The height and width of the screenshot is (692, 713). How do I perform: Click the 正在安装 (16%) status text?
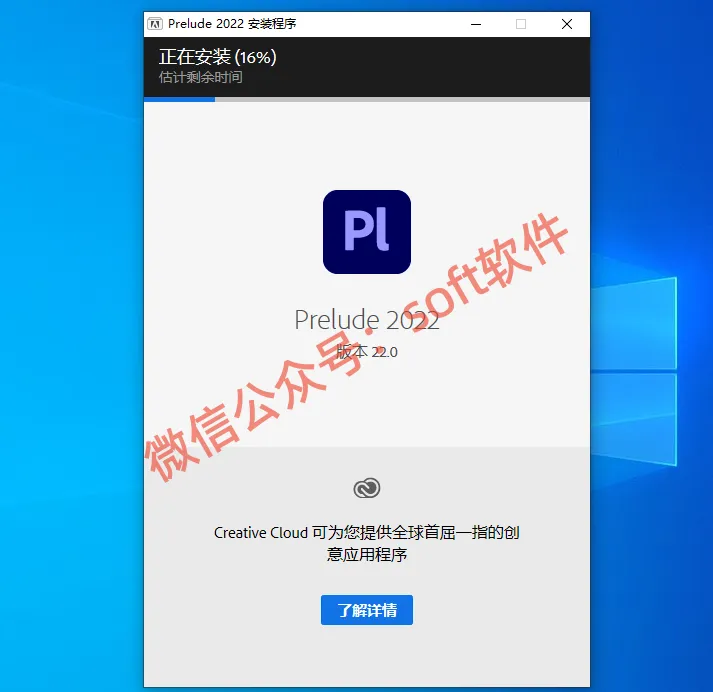(217, 57)
